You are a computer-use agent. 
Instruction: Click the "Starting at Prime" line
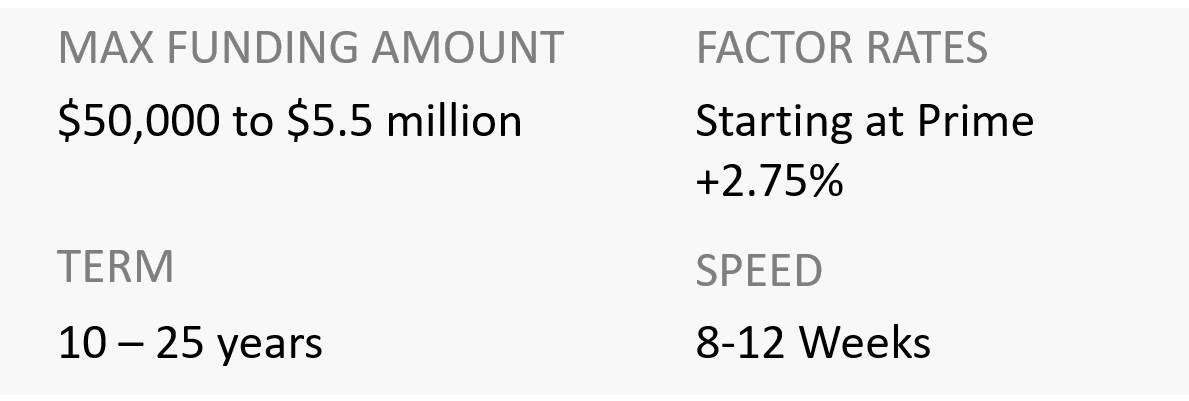coord(864,121)
